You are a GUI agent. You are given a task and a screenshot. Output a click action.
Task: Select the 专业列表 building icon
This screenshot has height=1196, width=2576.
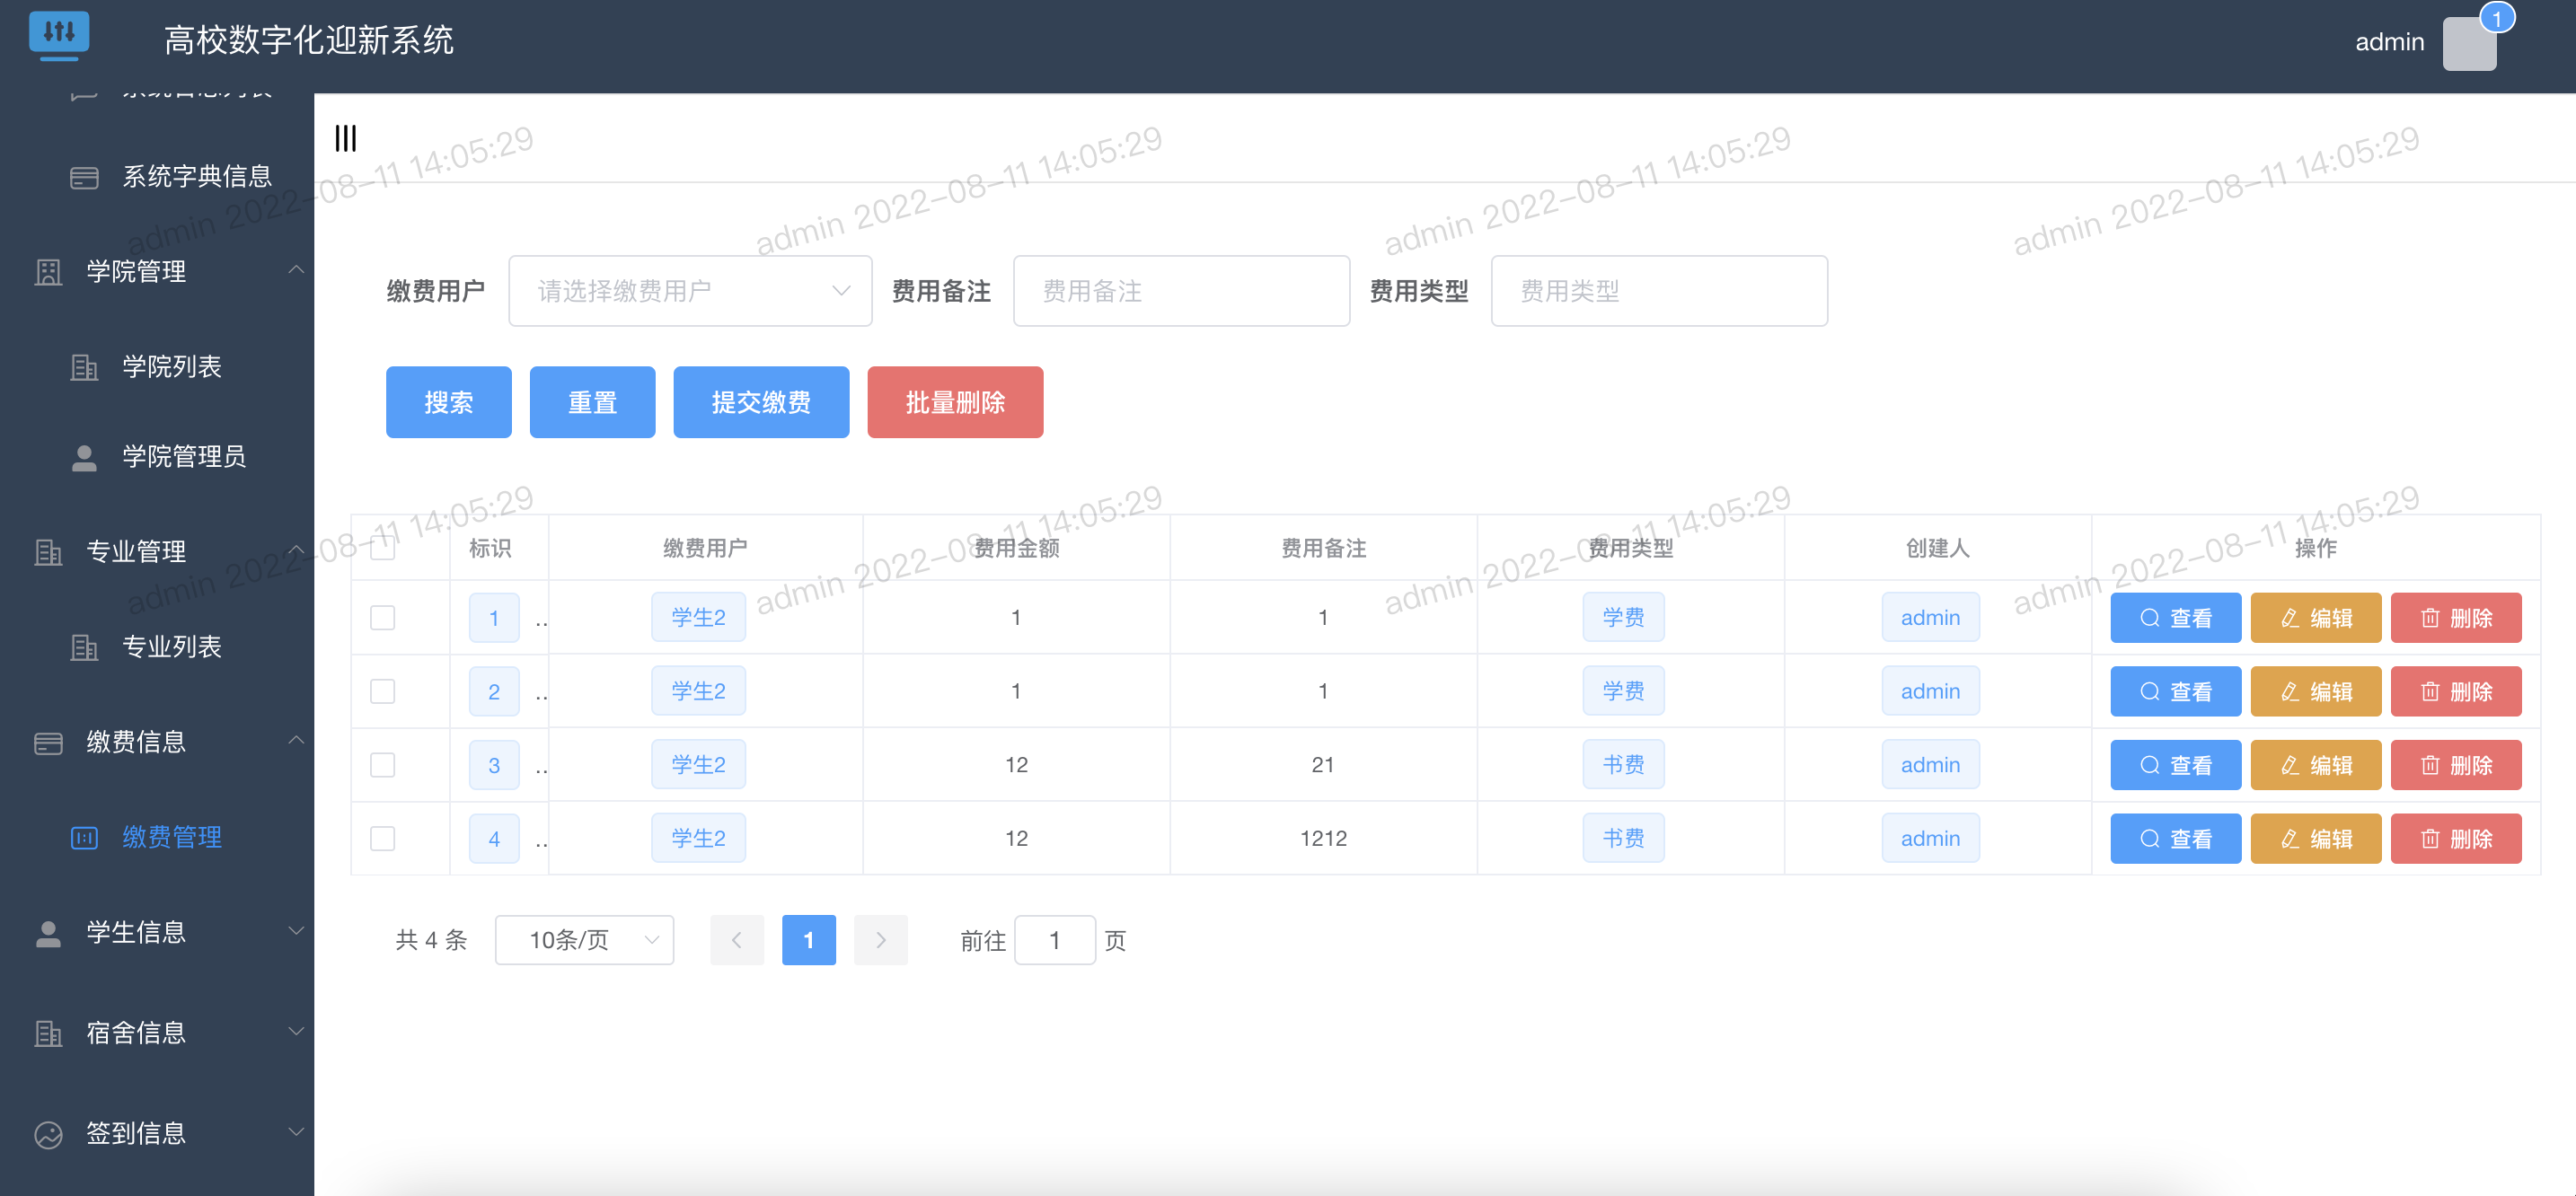(83, 647)
